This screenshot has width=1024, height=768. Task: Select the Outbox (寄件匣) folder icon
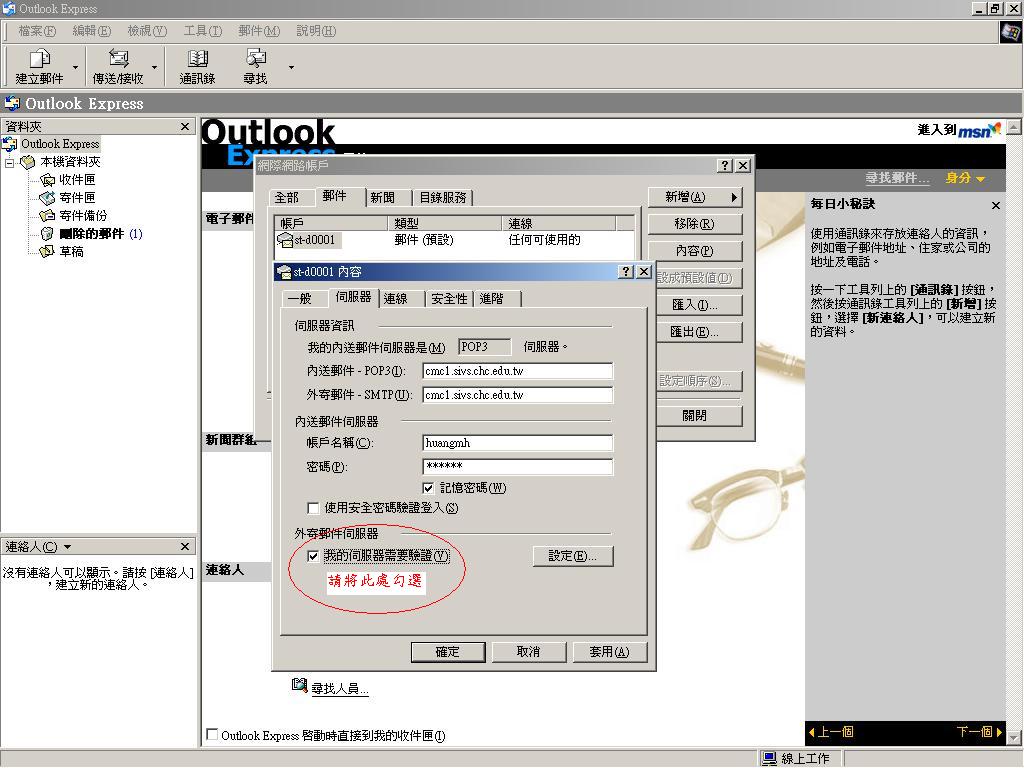[47, 197]
